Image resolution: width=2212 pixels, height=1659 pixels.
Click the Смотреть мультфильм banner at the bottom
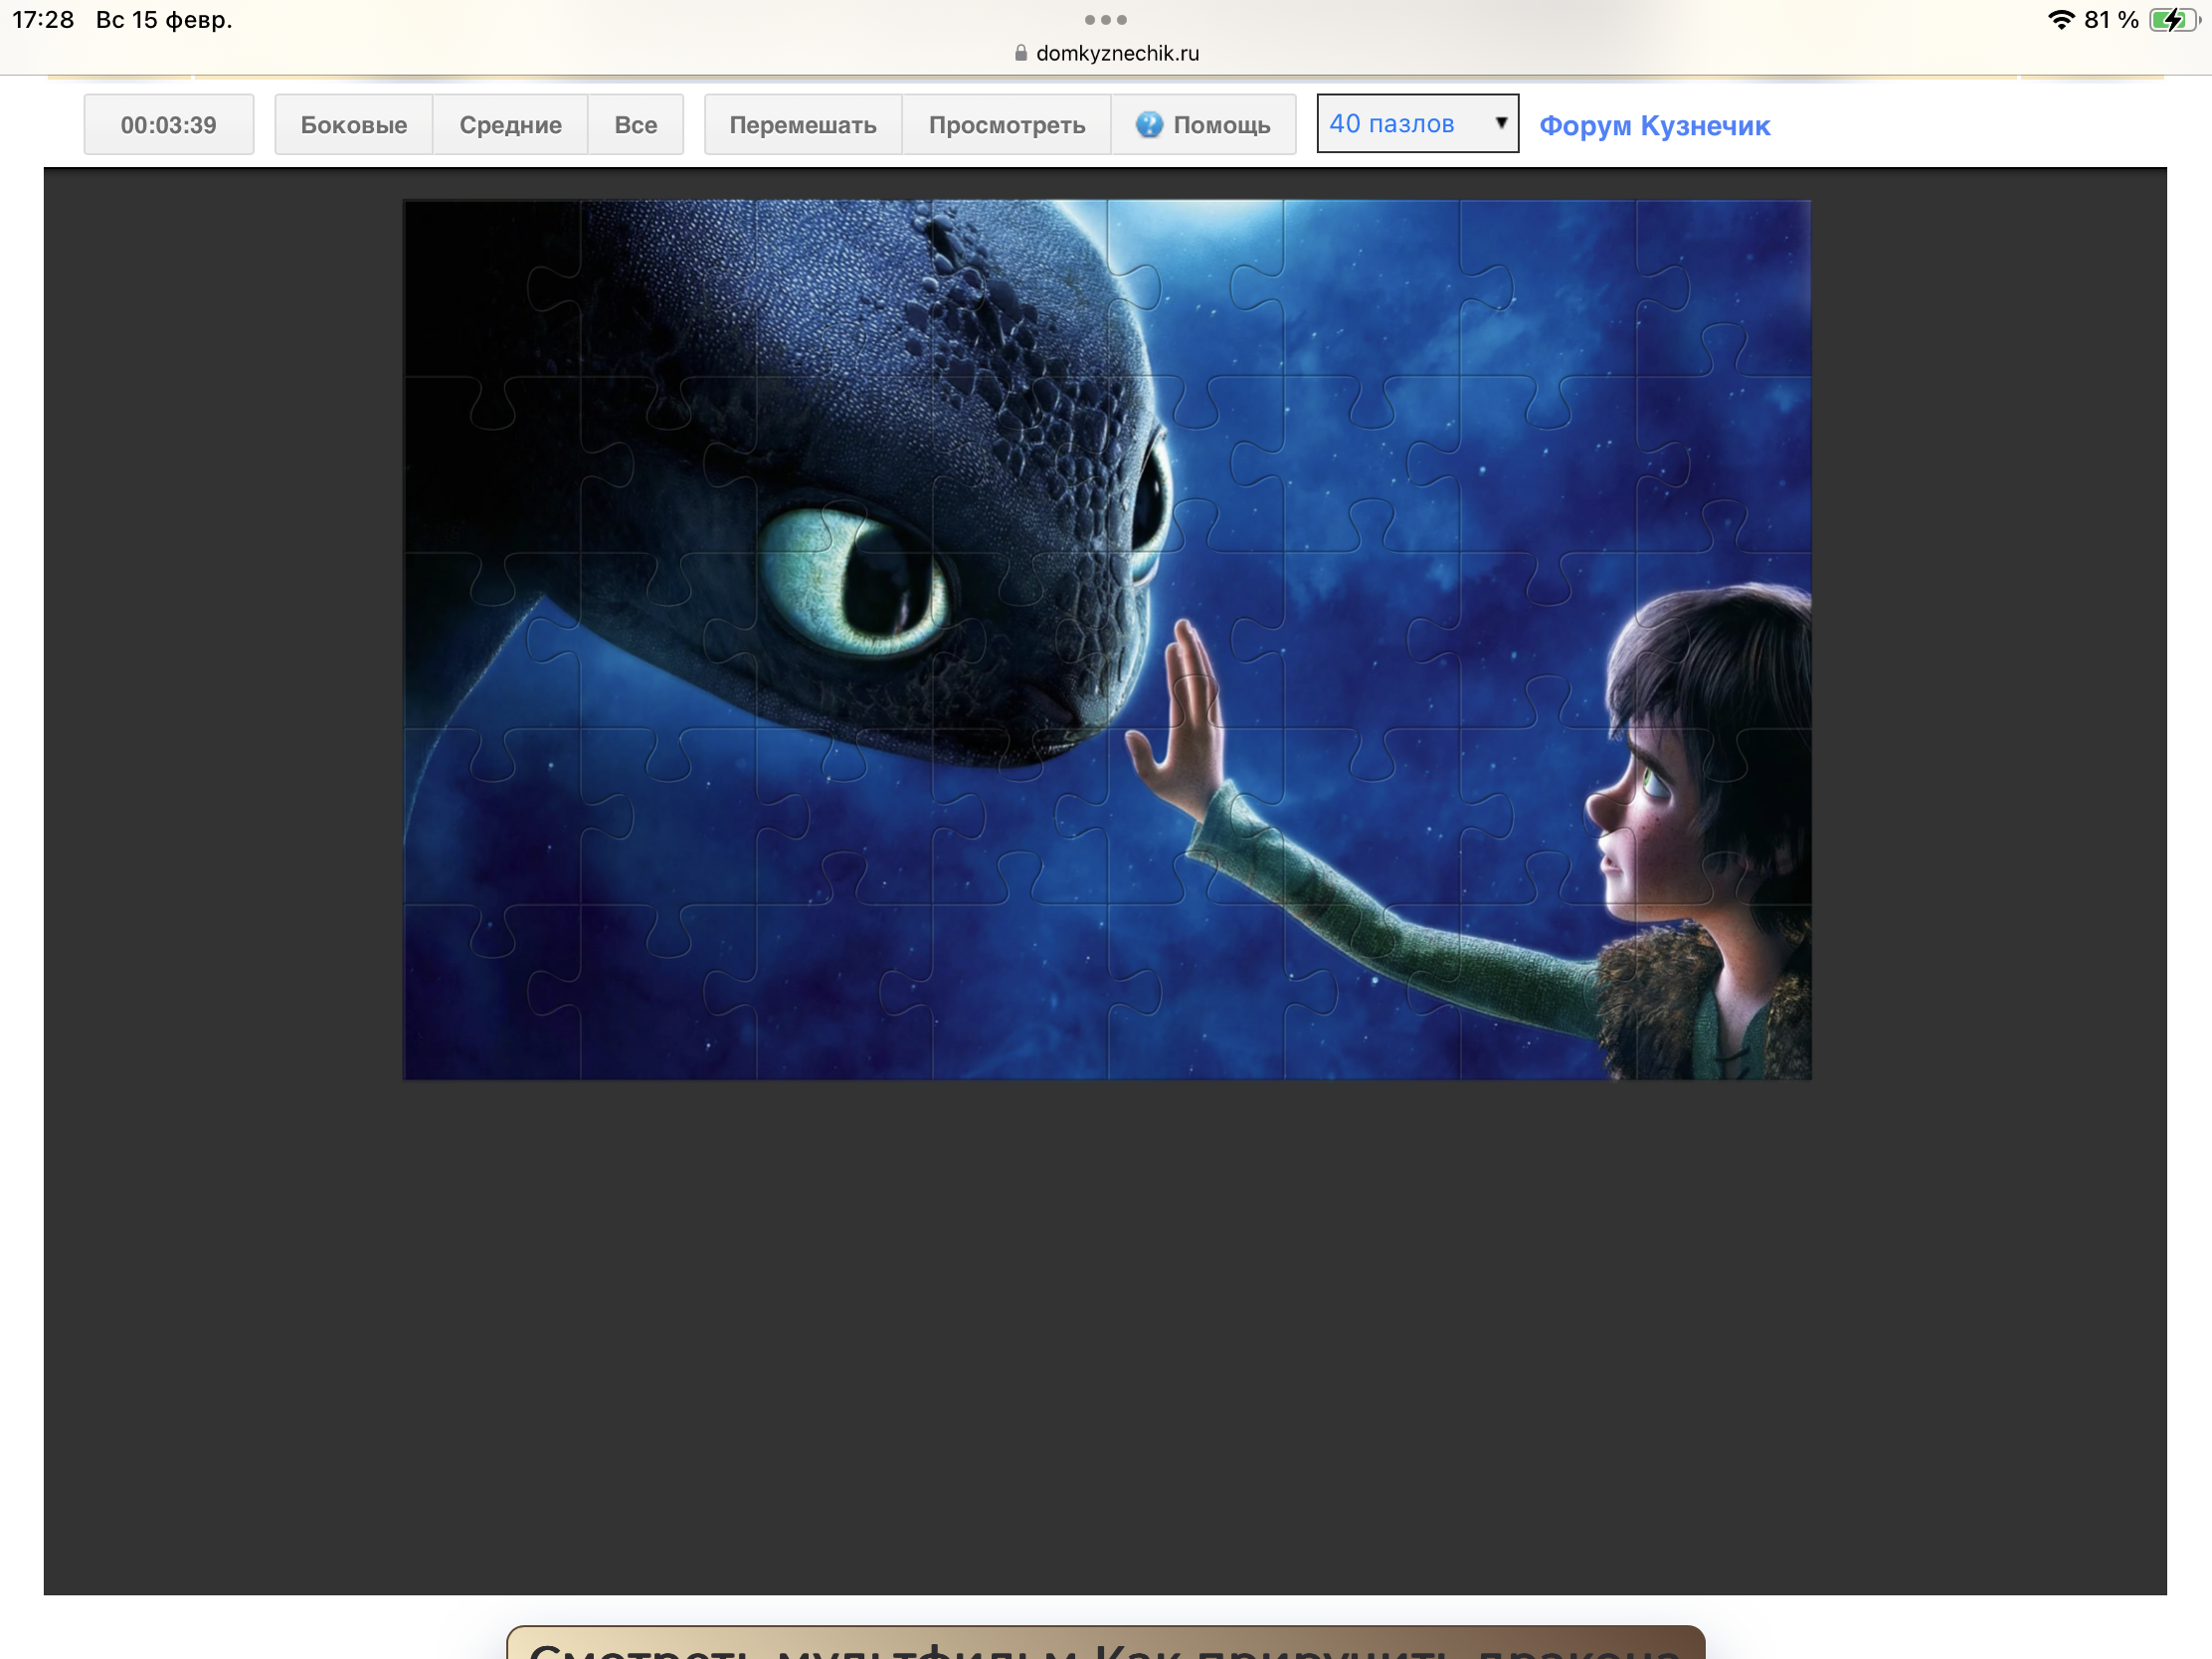1105,1643
